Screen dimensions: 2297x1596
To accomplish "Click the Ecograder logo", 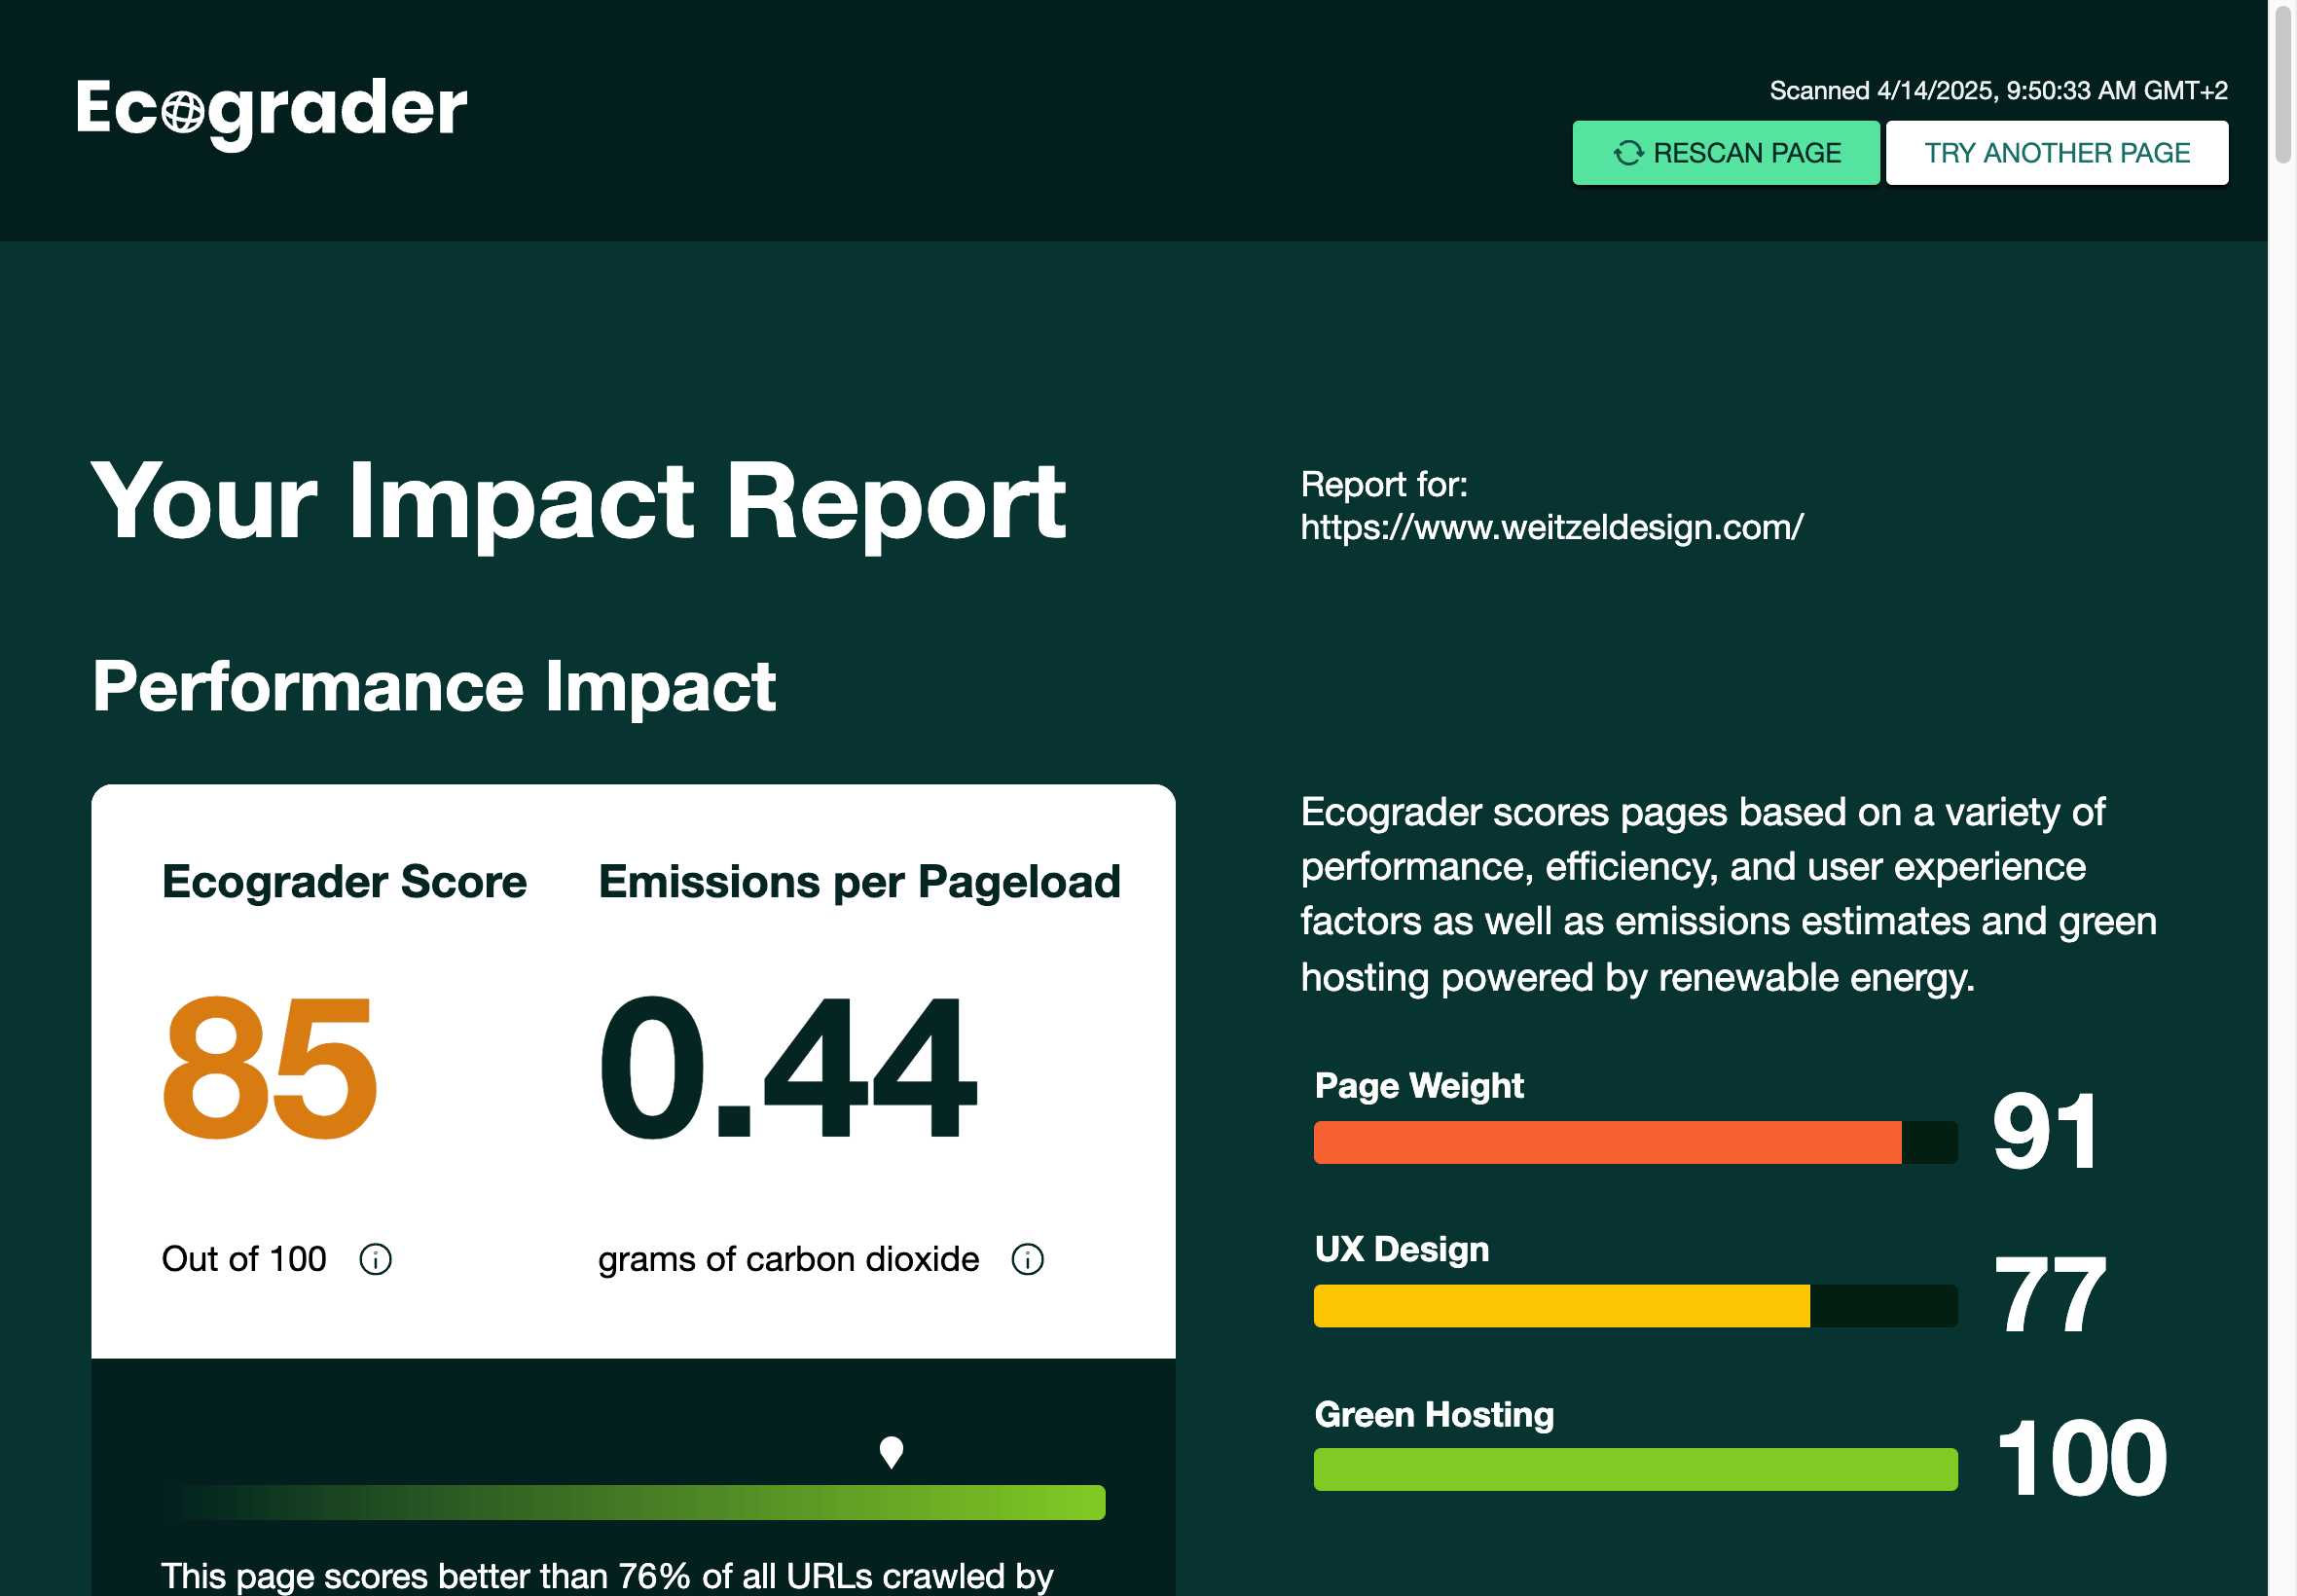I will point(271,110).
